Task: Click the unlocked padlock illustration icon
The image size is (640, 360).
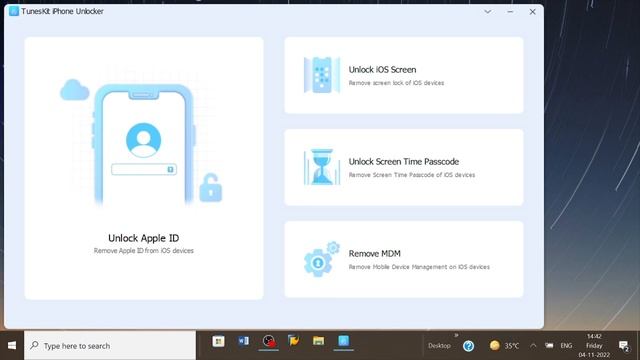Action: coord(211,188)
